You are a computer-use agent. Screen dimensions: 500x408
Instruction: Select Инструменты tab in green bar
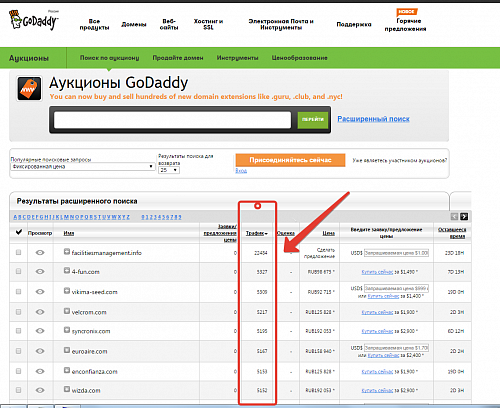point(237,58)
